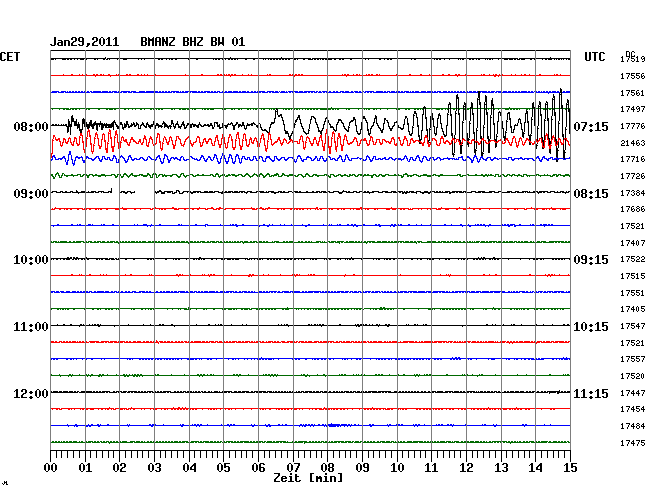Click the DC value '17405'
650x494 pixels.
[x=633, y=310]
